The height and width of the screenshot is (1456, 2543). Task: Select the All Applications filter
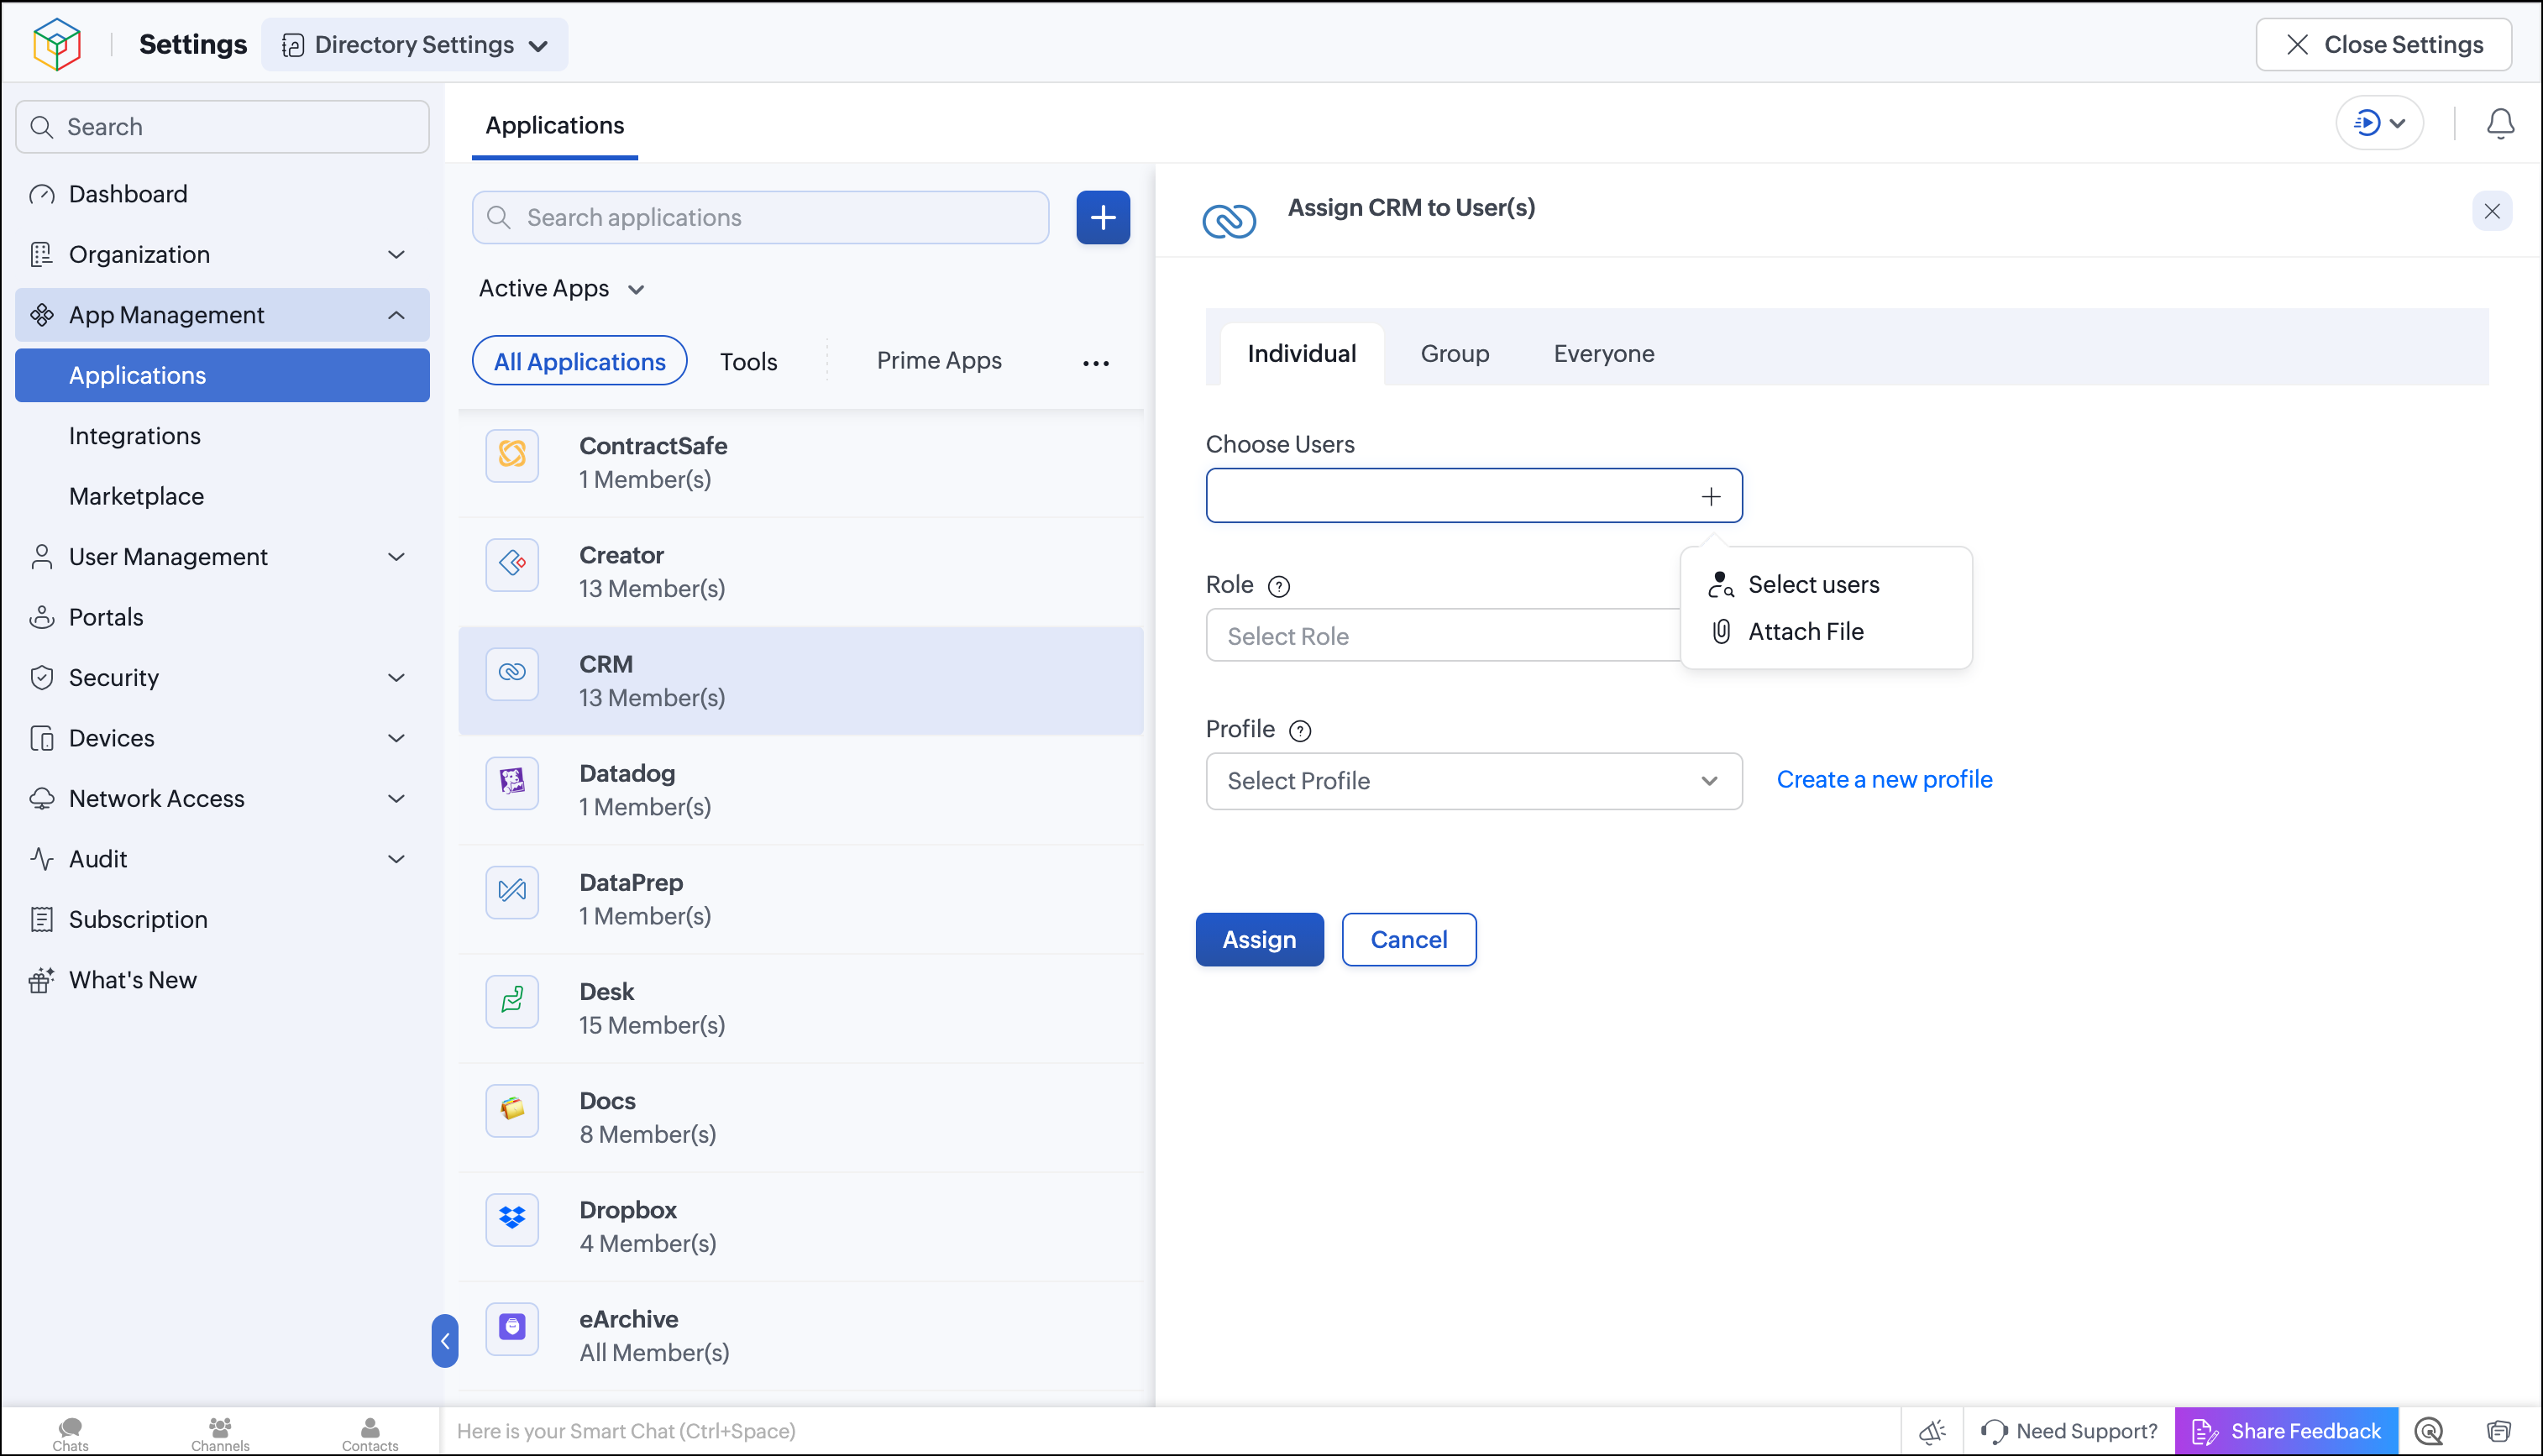(579, 361)
